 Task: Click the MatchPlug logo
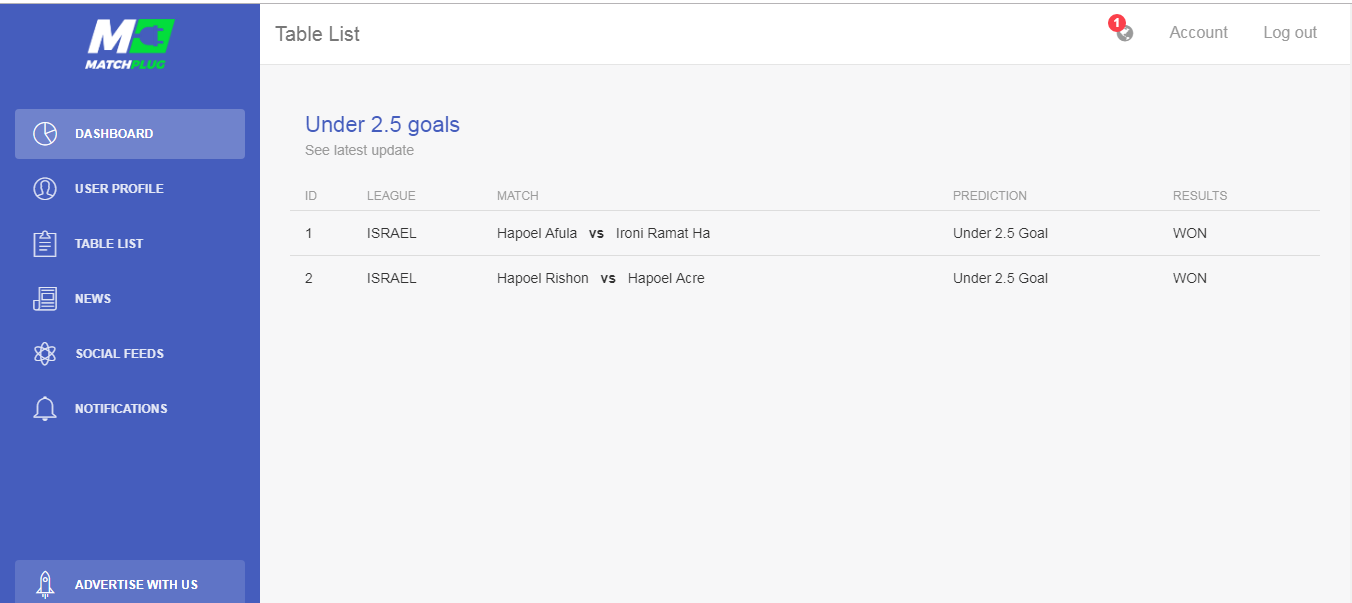(130, 45)
